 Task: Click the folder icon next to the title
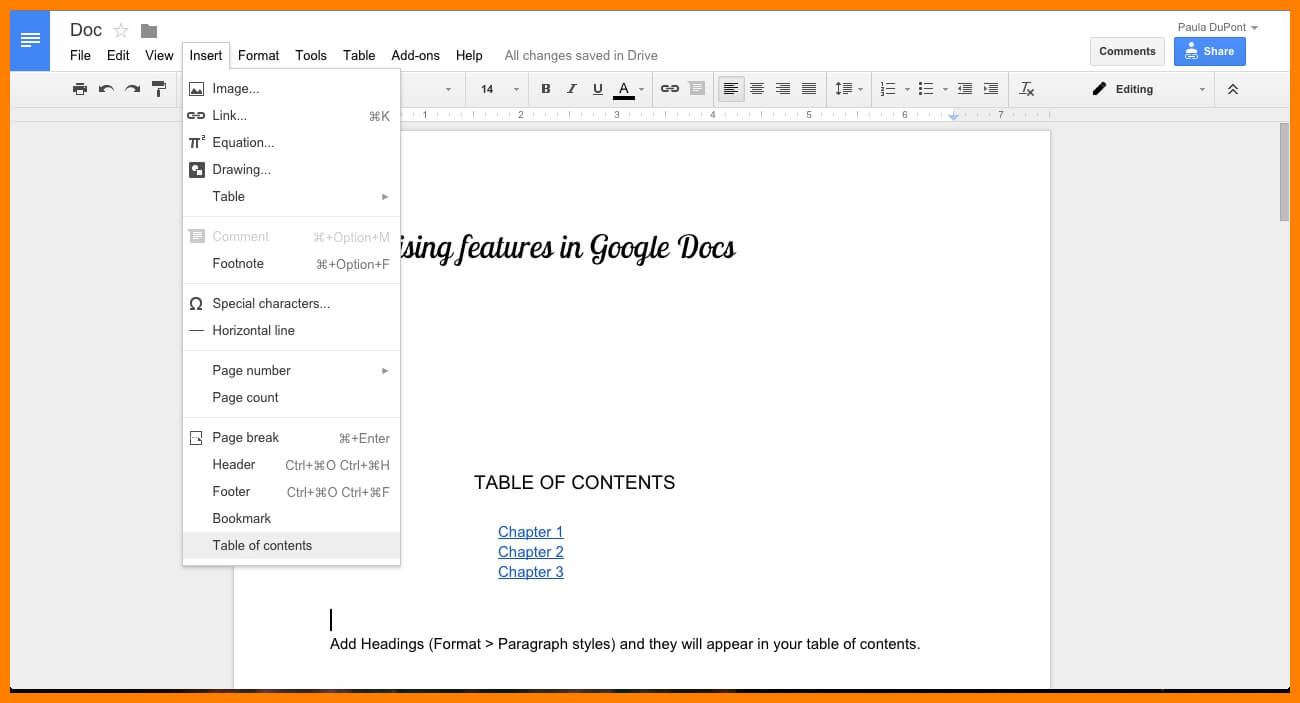149,31
